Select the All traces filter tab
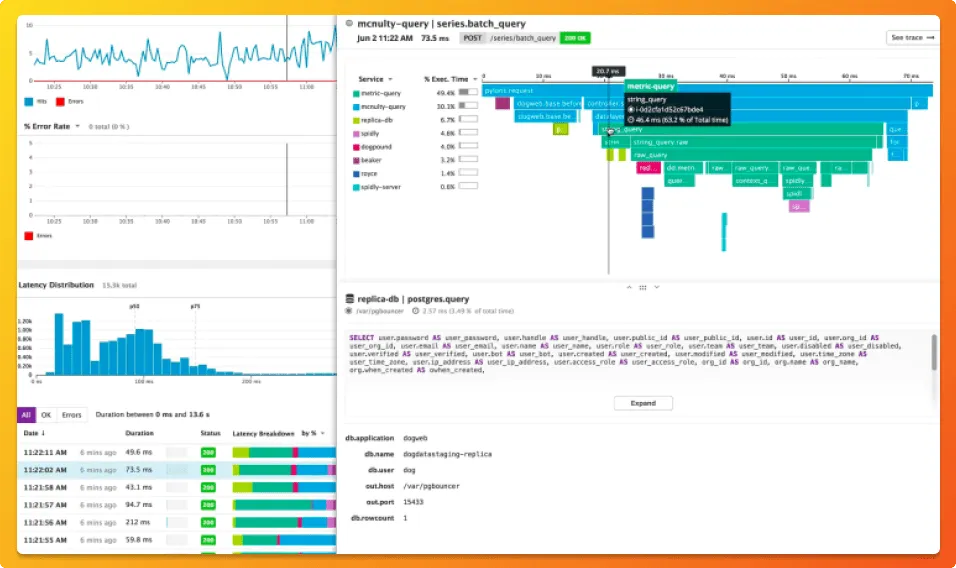 26,415
